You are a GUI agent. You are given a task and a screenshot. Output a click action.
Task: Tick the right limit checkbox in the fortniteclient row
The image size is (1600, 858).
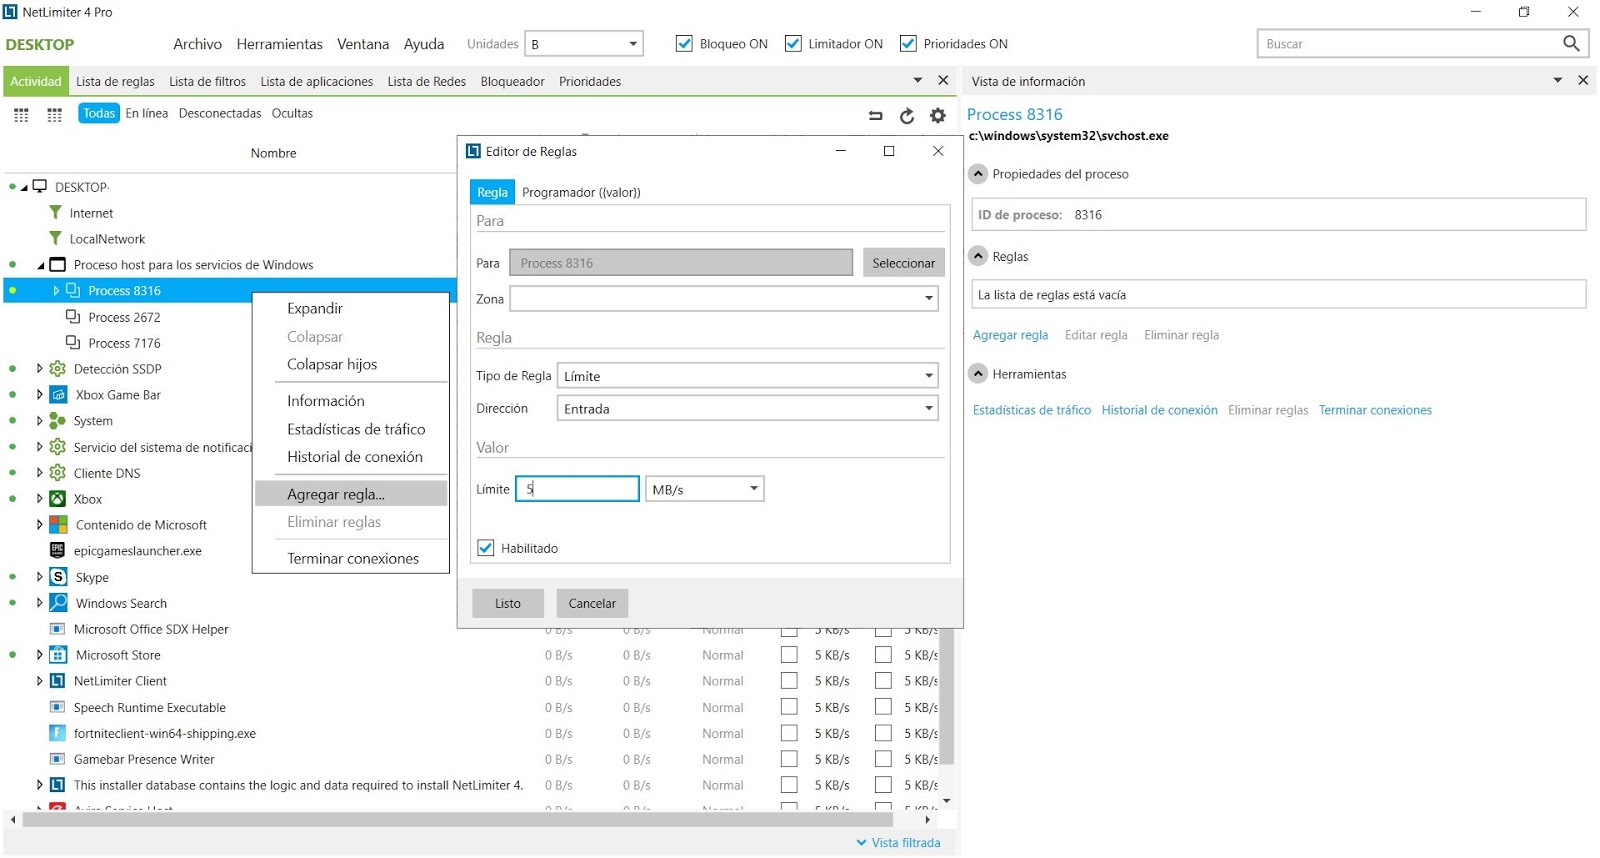883,733
